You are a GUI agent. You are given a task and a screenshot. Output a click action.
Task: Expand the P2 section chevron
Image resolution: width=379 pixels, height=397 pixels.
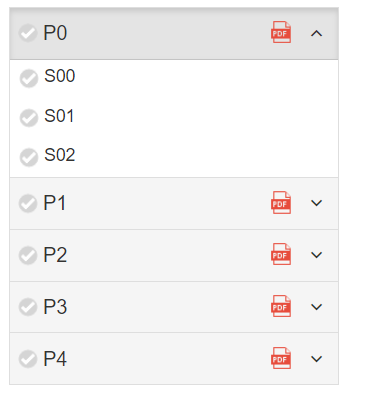pyautogui.click(x=316, y=255)
